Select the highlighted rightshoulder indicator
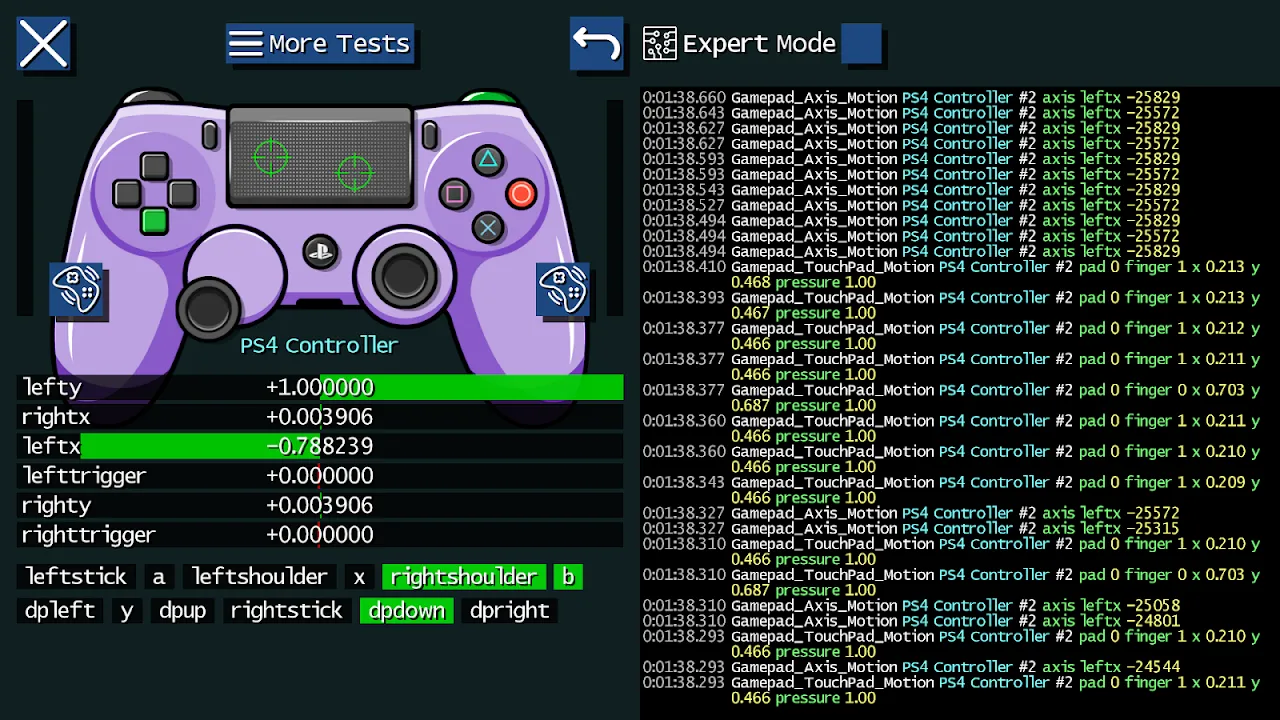This screenshot has width=1280, height=720. [464, 577]
